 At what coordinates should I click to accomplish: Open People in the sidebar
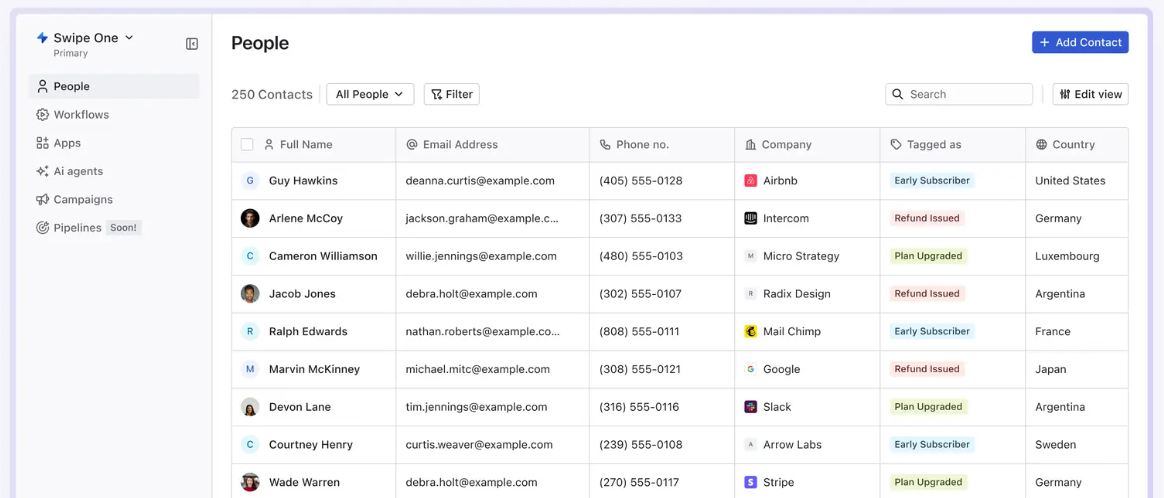pos(114,86)
